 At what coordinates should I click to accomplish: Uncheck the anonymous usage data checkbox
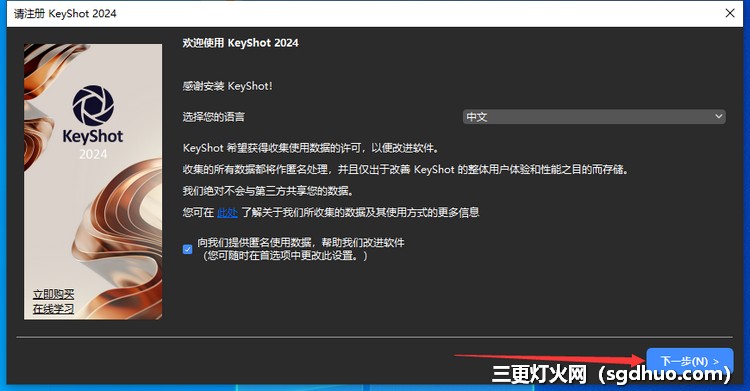(x=188, y=249)
